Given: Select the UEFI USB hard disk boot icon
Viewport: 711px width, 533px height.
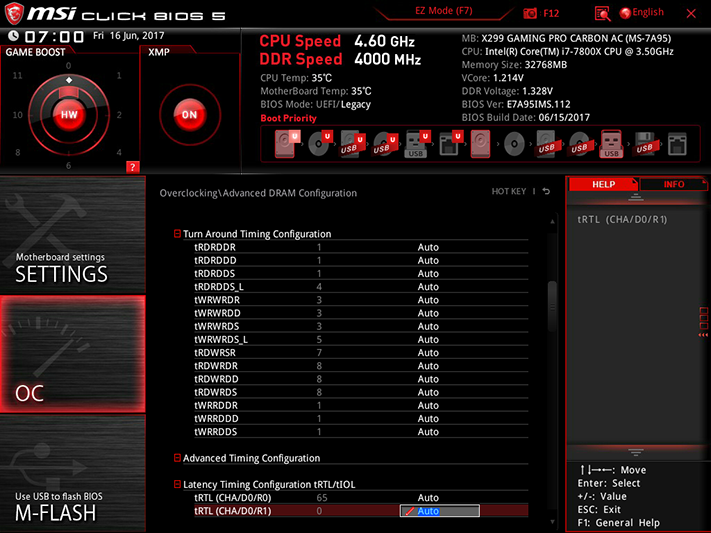Looking at the screenshot, I should [x=352, y=145].
